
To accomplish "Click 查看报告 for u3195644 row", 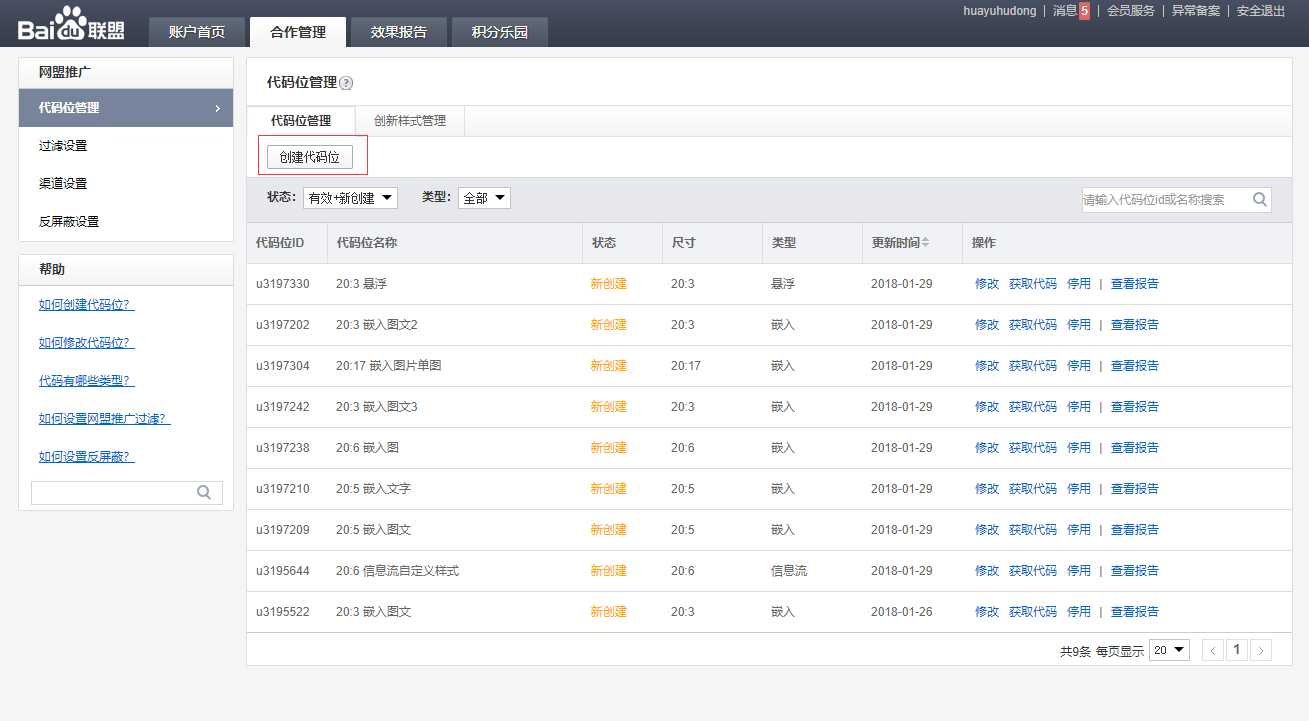I will tap(1135, 571).
